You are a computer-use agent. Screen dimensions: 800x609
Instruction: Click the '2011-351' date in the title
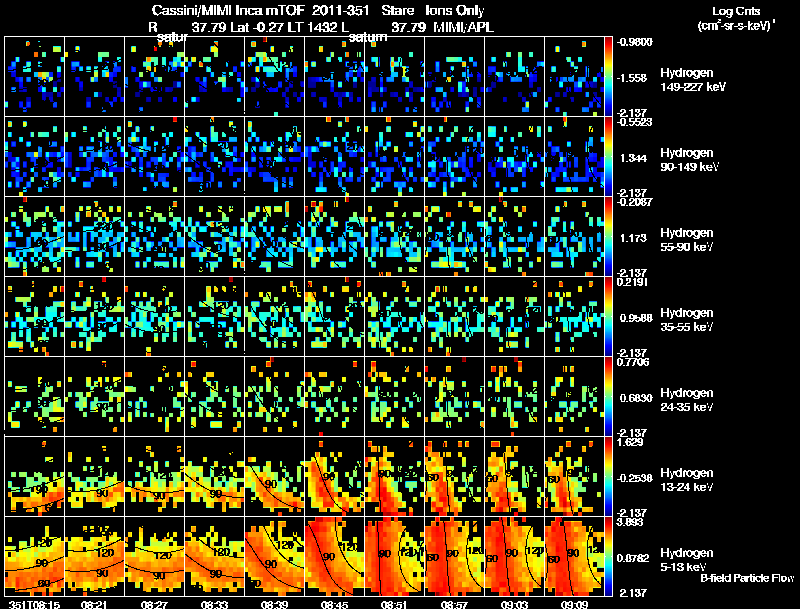tap(340, 10)
